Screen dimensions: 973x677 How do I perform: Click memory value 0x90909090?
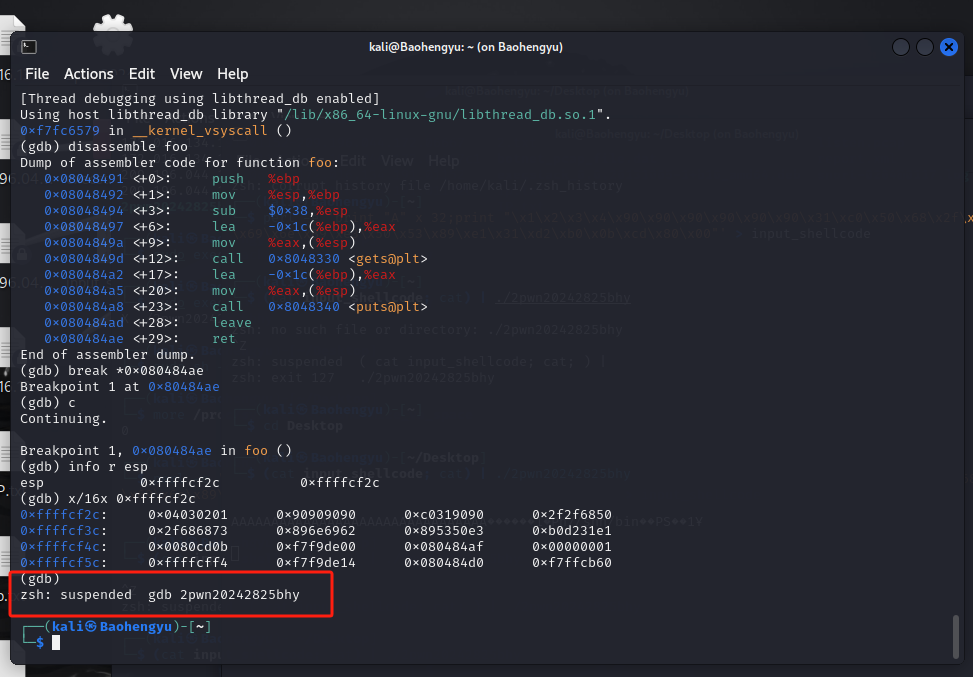pyautogui.click(x=316, y=515)
